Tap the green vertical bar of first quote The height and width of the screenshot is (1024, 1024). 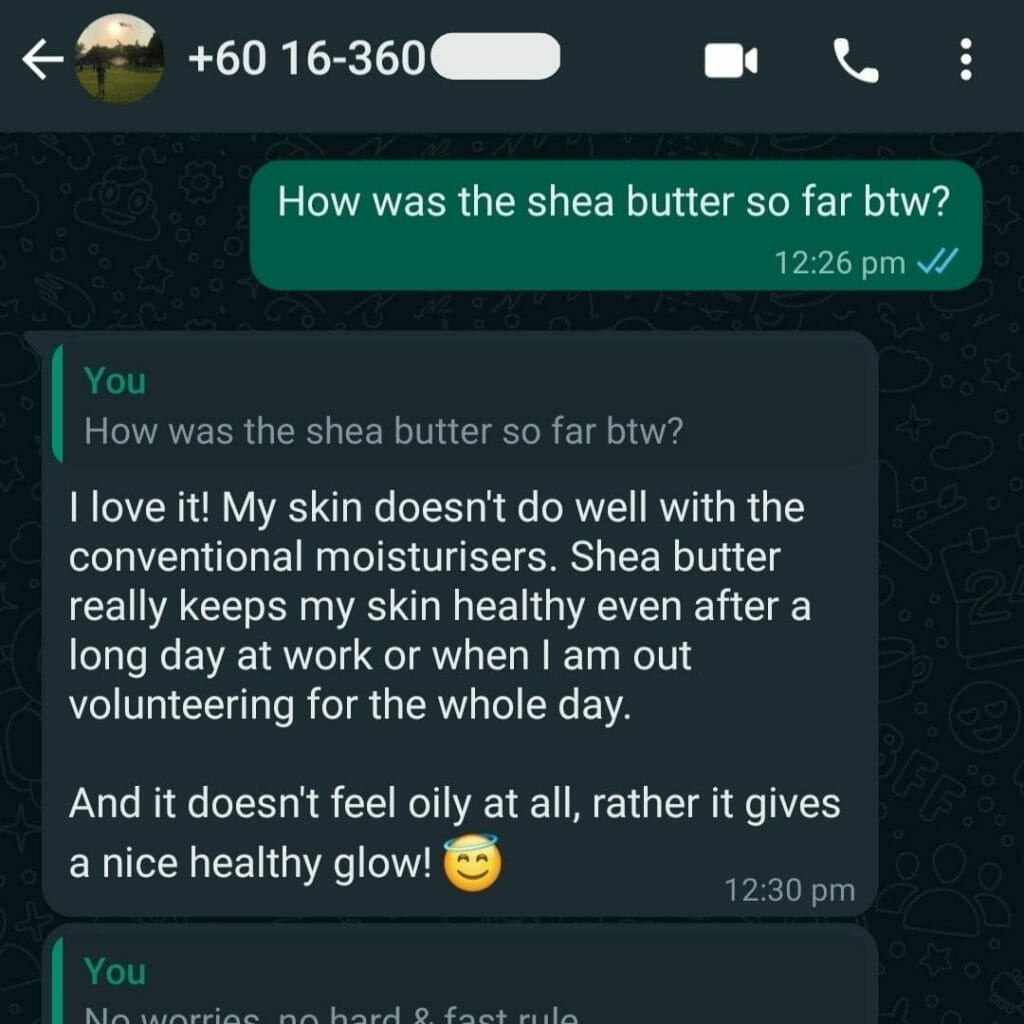click(x=57, y=404)
